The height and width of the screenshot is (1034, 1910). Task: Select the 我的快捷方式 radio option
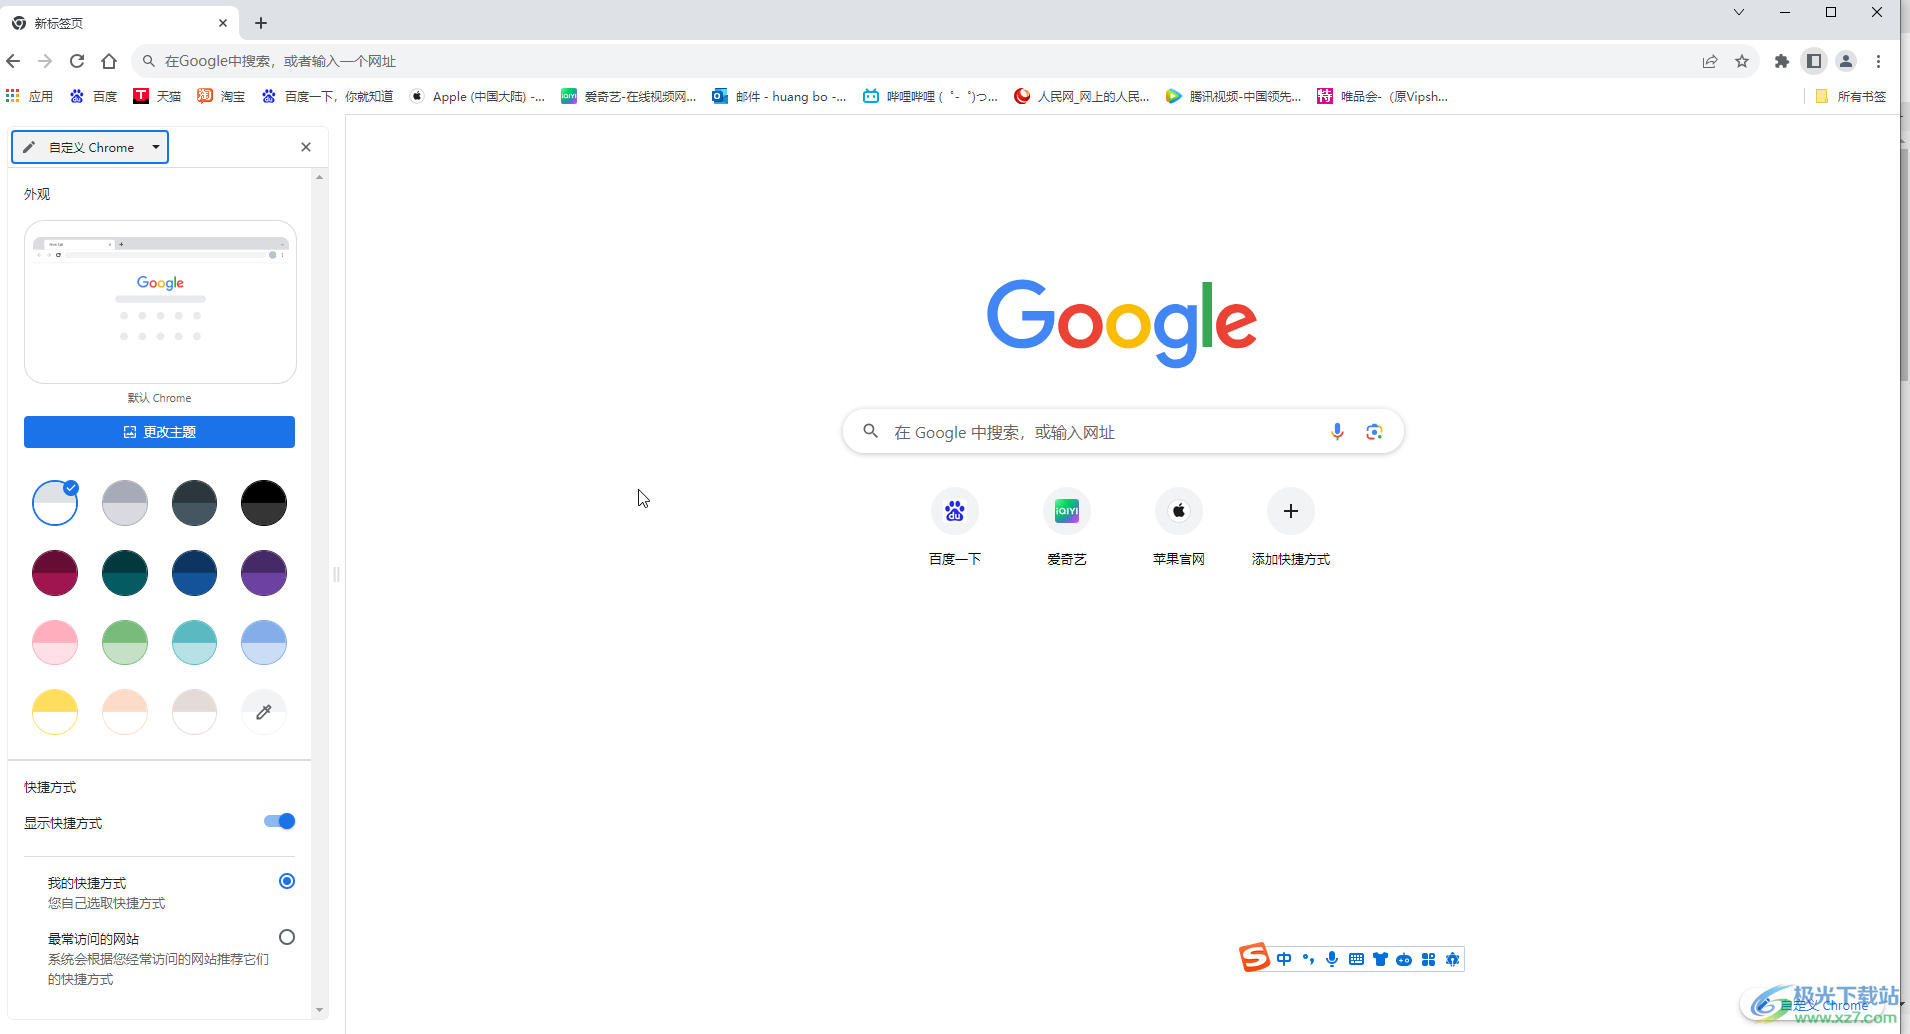[x=287, y=881]
